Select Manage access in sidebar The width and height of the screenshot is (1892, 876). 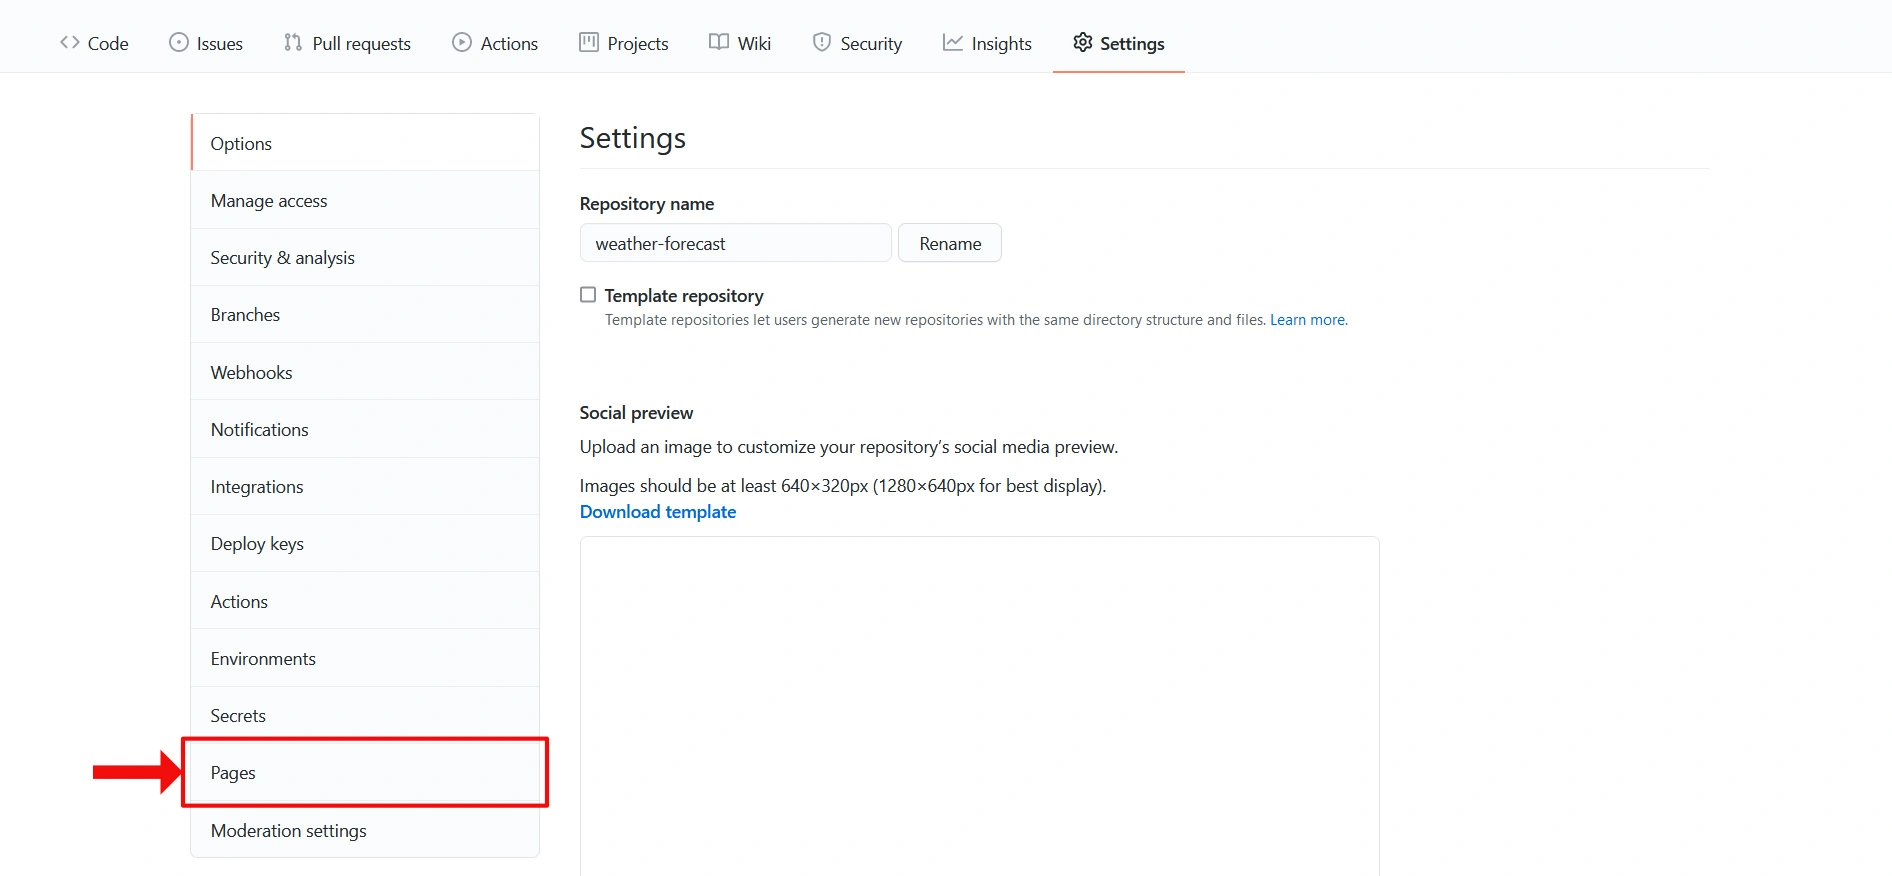[x=269, y=201]
